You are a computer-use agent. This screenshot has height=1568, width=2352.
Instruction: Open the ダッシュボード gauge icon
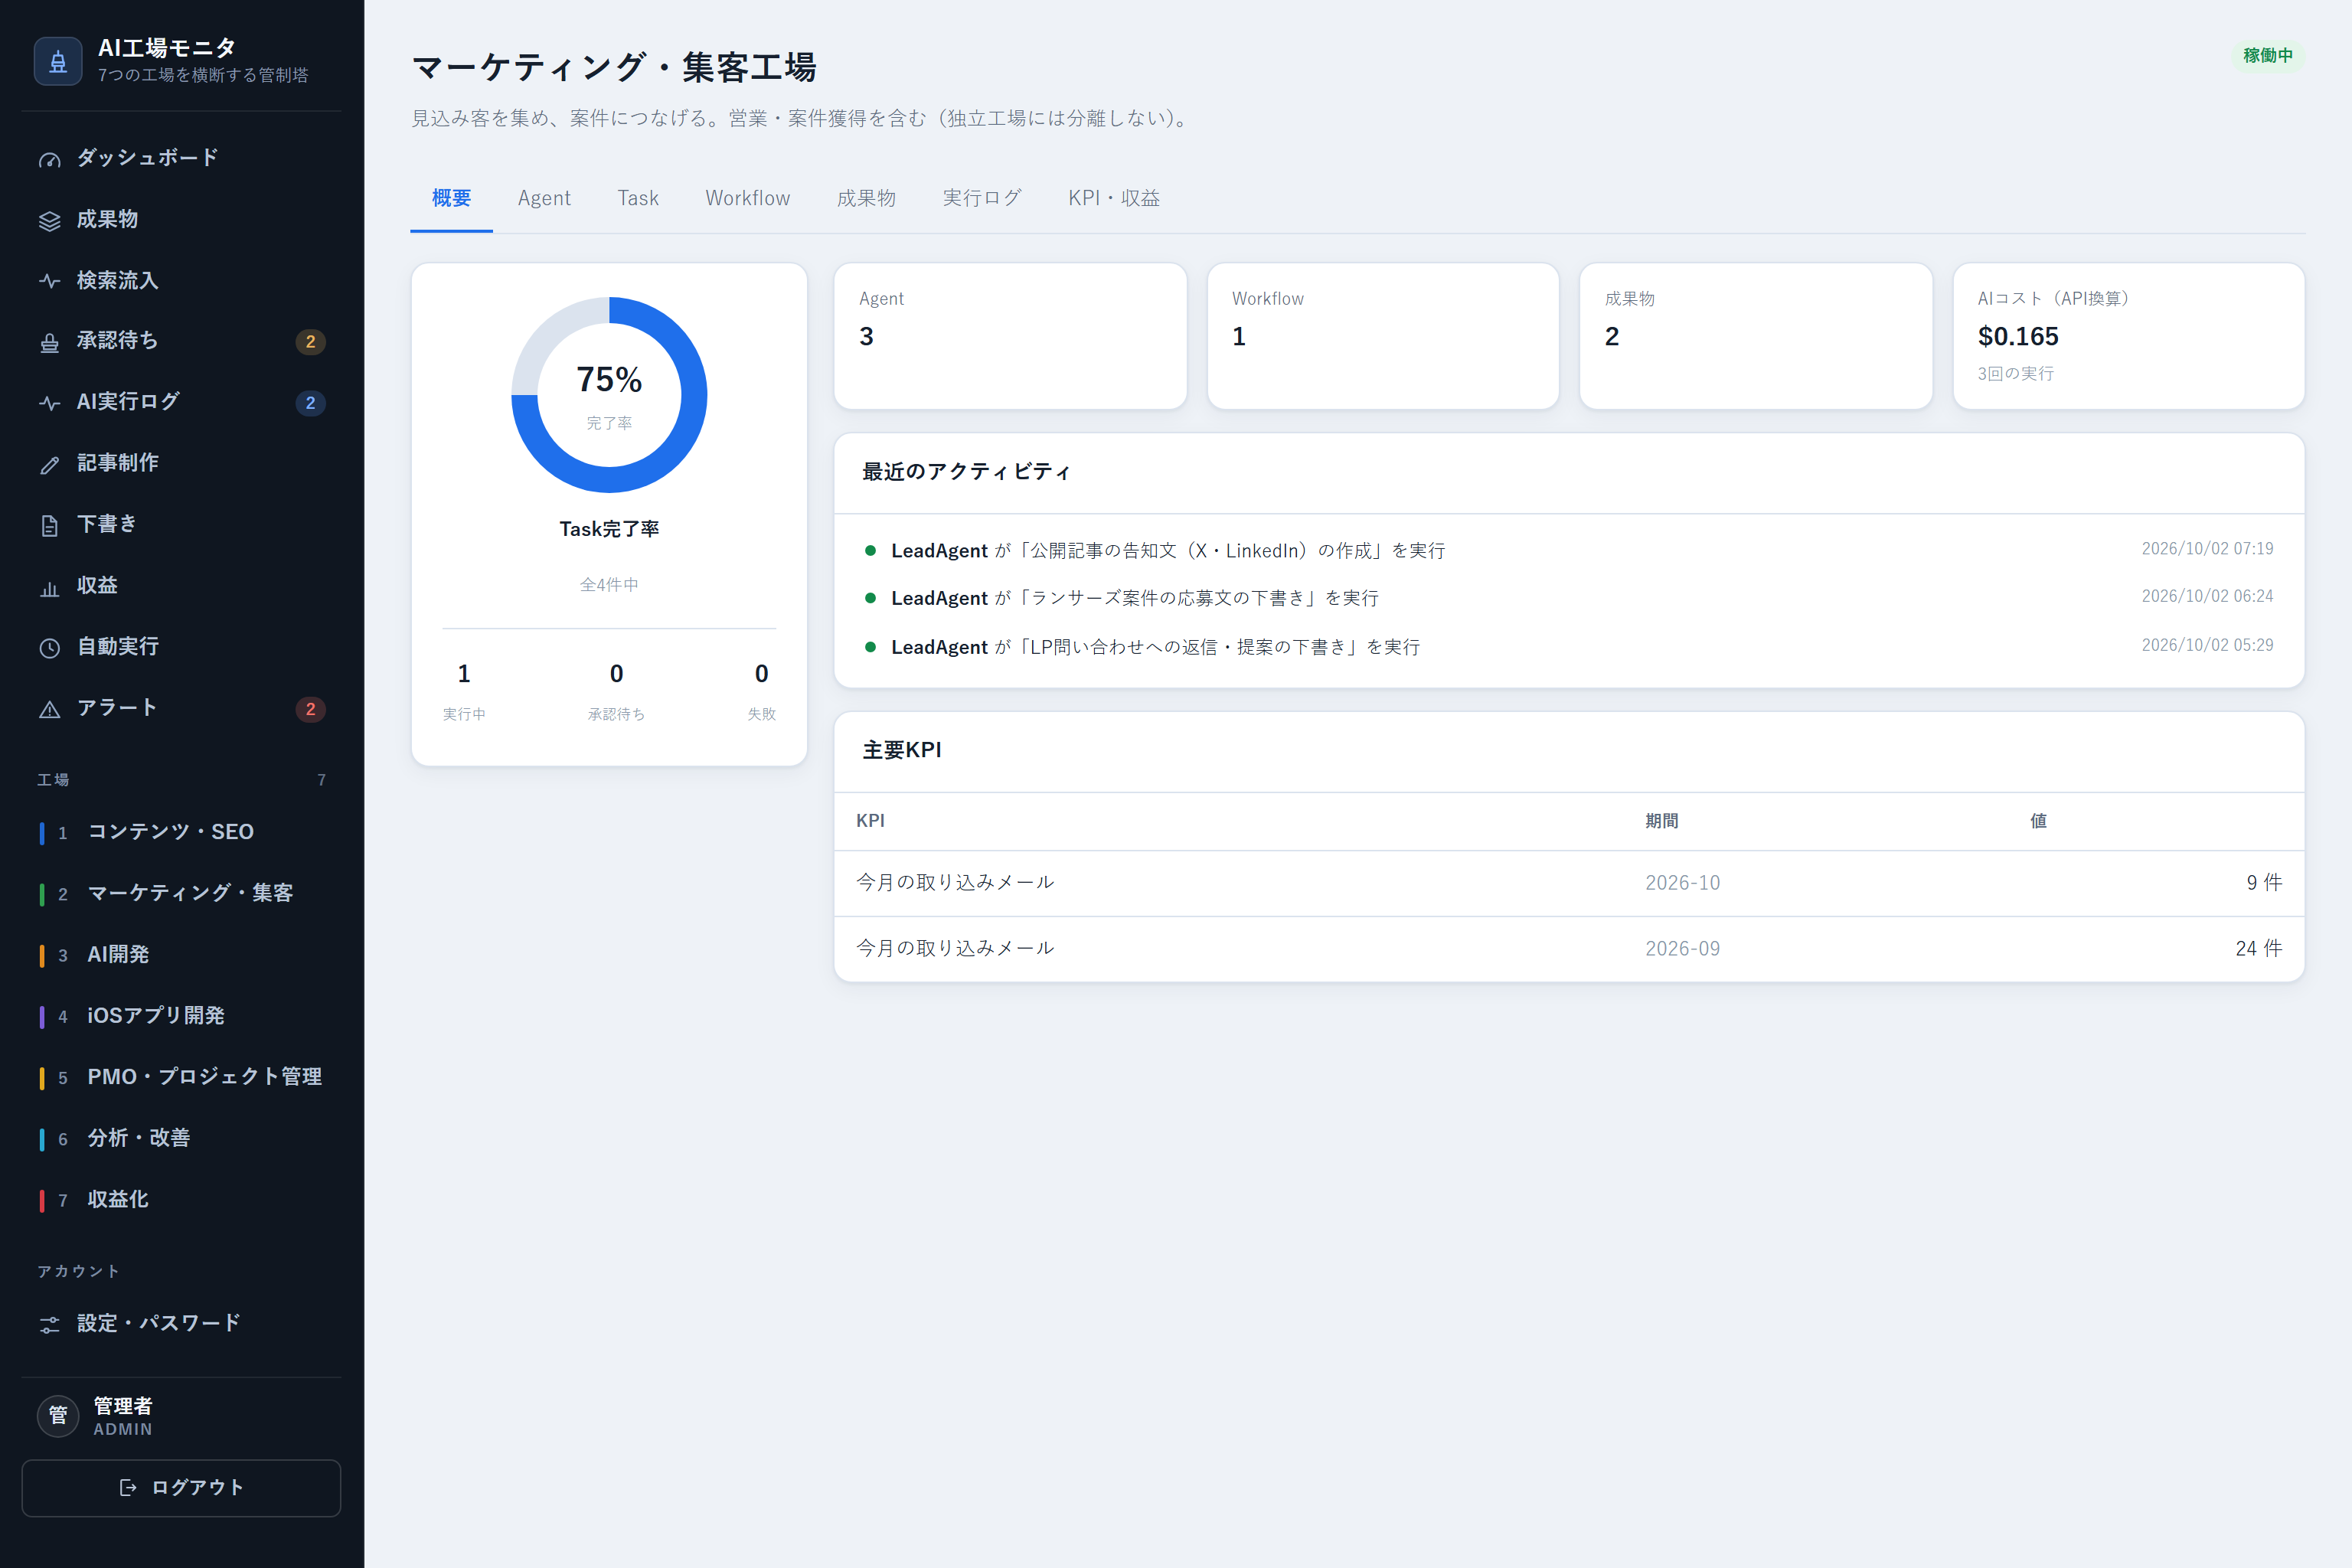tap(49, 159)
